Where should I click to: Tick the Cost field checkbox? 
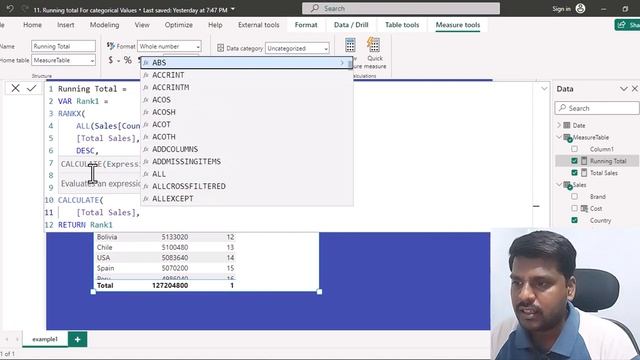click(x=574, y=208)
